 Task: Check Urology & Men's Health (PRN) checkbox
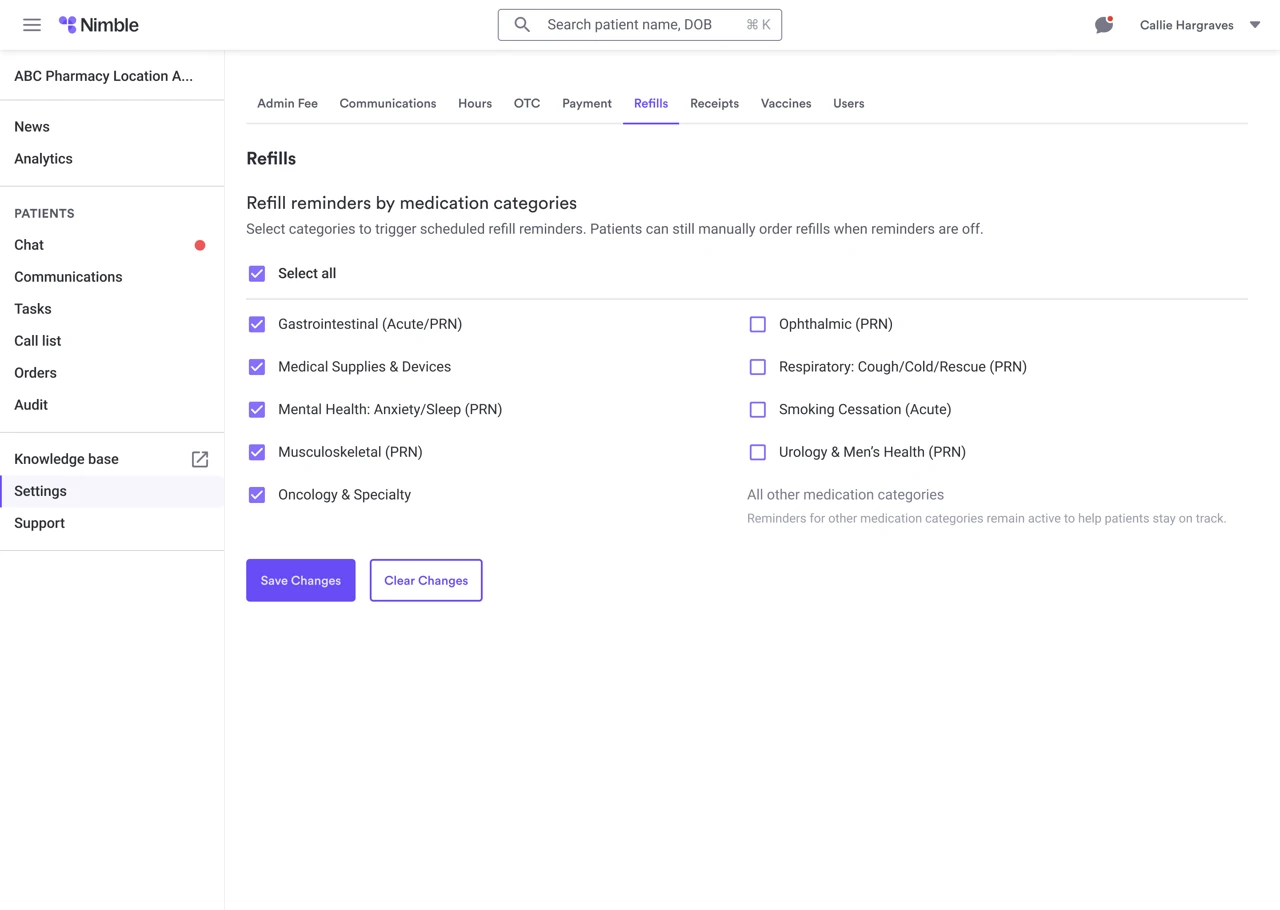tap(758, 452)
